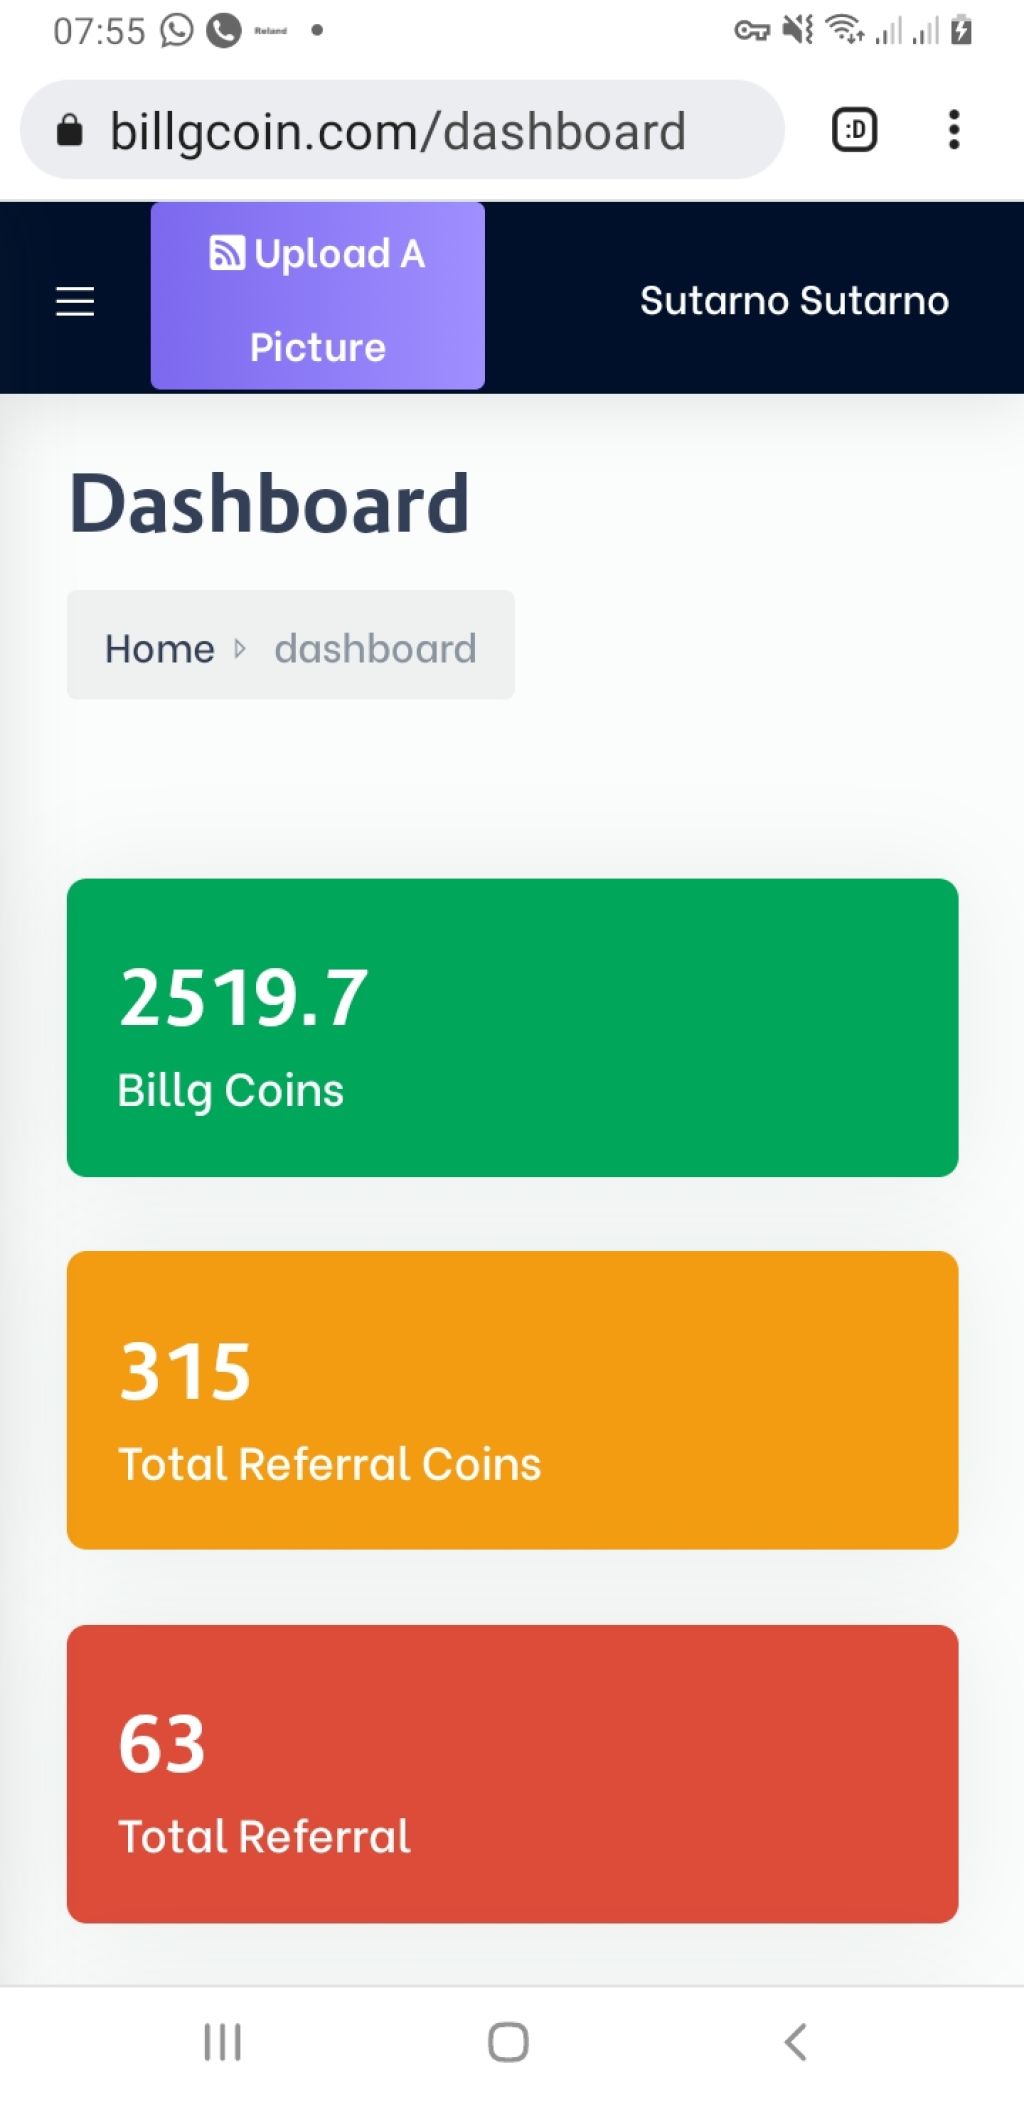
Task: Tap the Android back arrow
Action: [x=795, y=2042]
